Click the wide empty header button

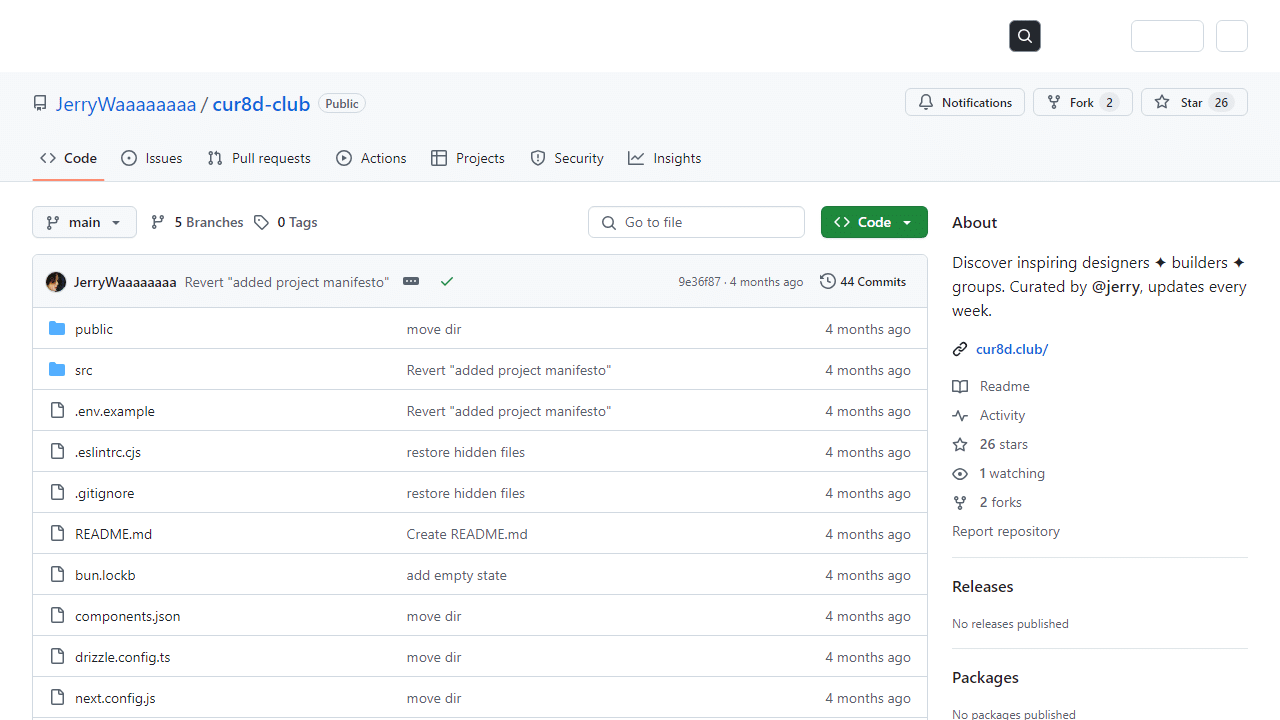(x=1167, y=36)
